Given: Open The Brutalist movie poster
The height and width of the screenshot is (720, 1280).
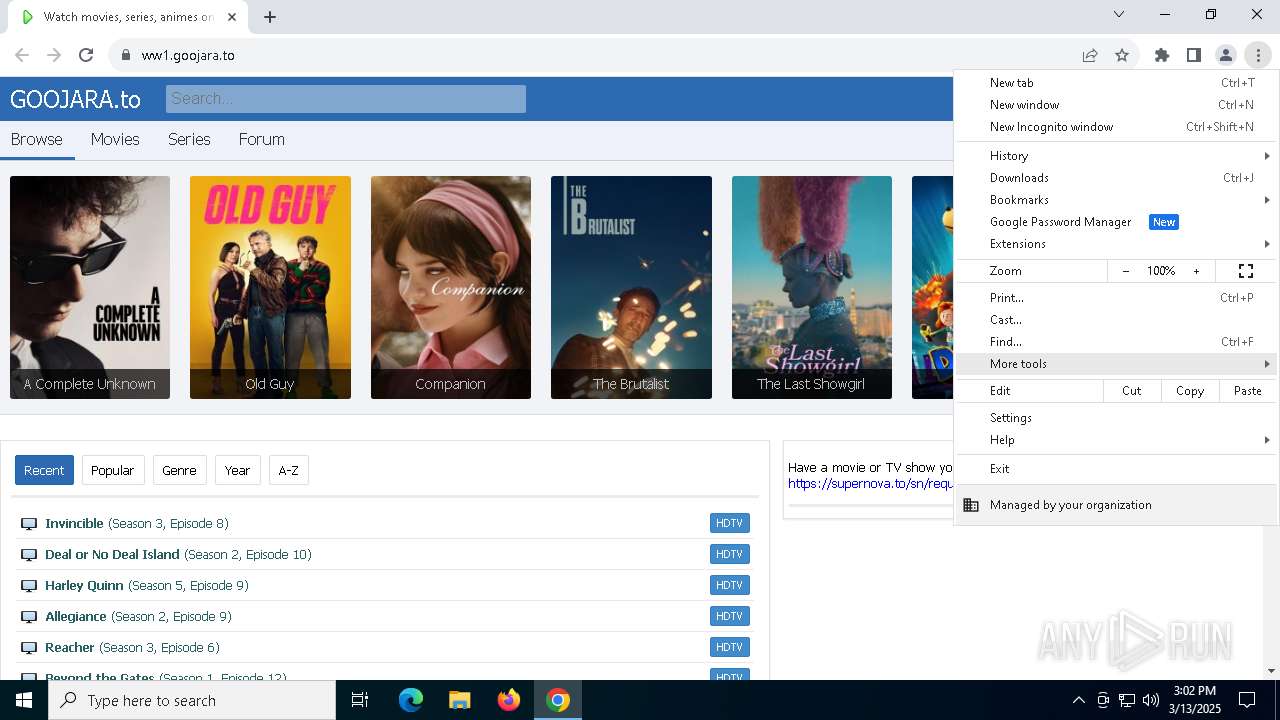Looking at the screenshot, I should (x=631, y=287).
